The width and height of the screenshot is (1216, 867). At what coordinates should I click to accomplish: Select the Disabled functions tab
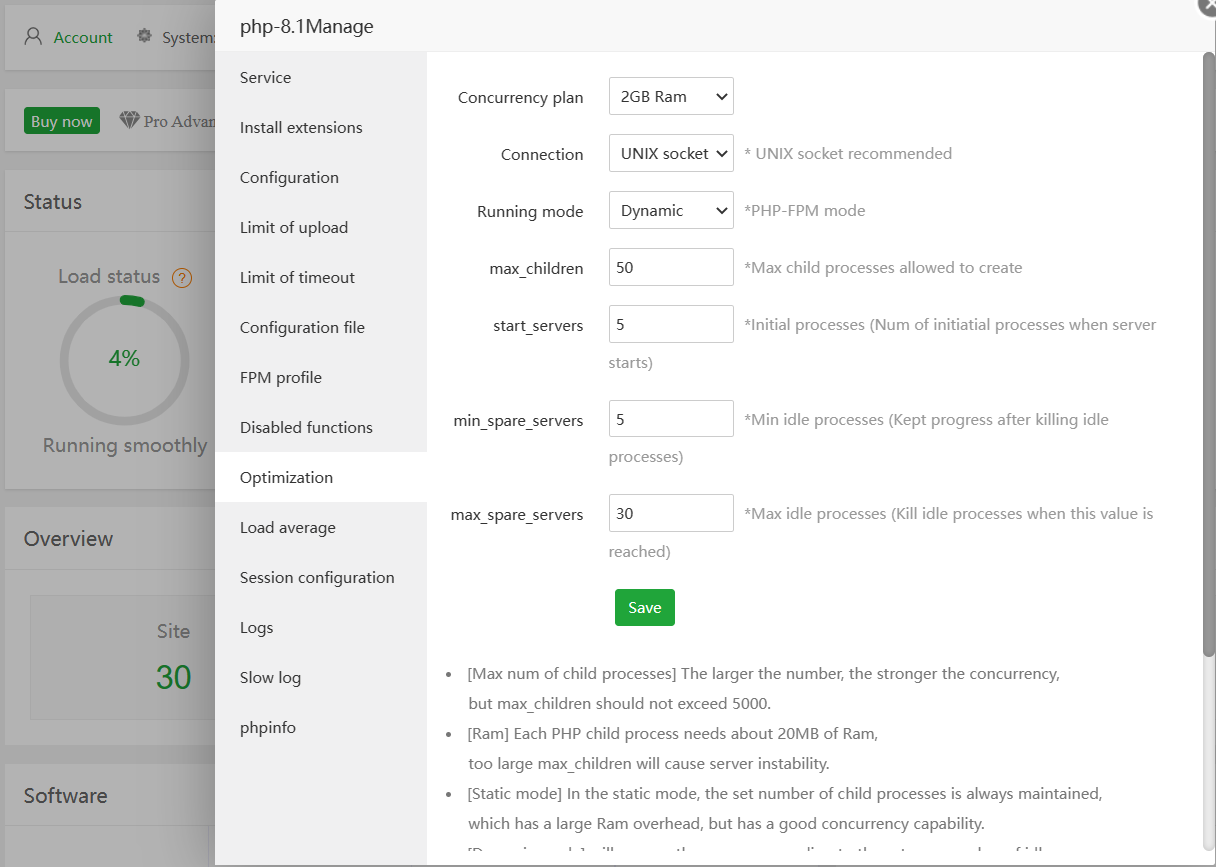[x=306, y=428]
